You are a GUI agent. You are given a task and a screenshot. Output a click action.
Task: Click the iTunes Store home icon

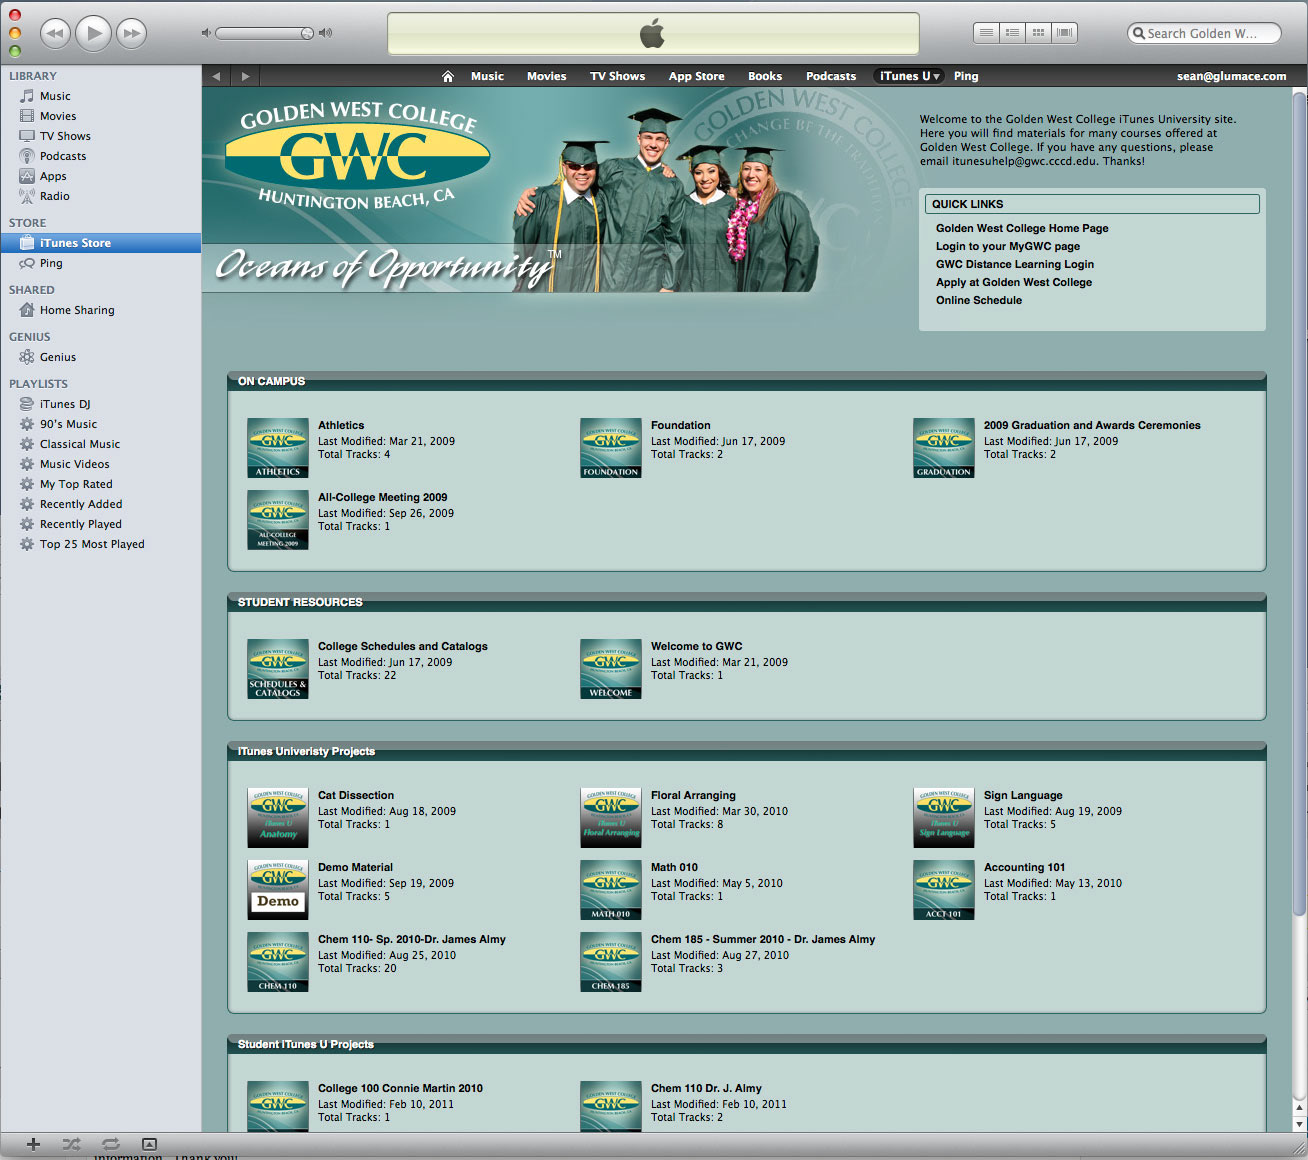pyautogui.click(x=448, y=76)
